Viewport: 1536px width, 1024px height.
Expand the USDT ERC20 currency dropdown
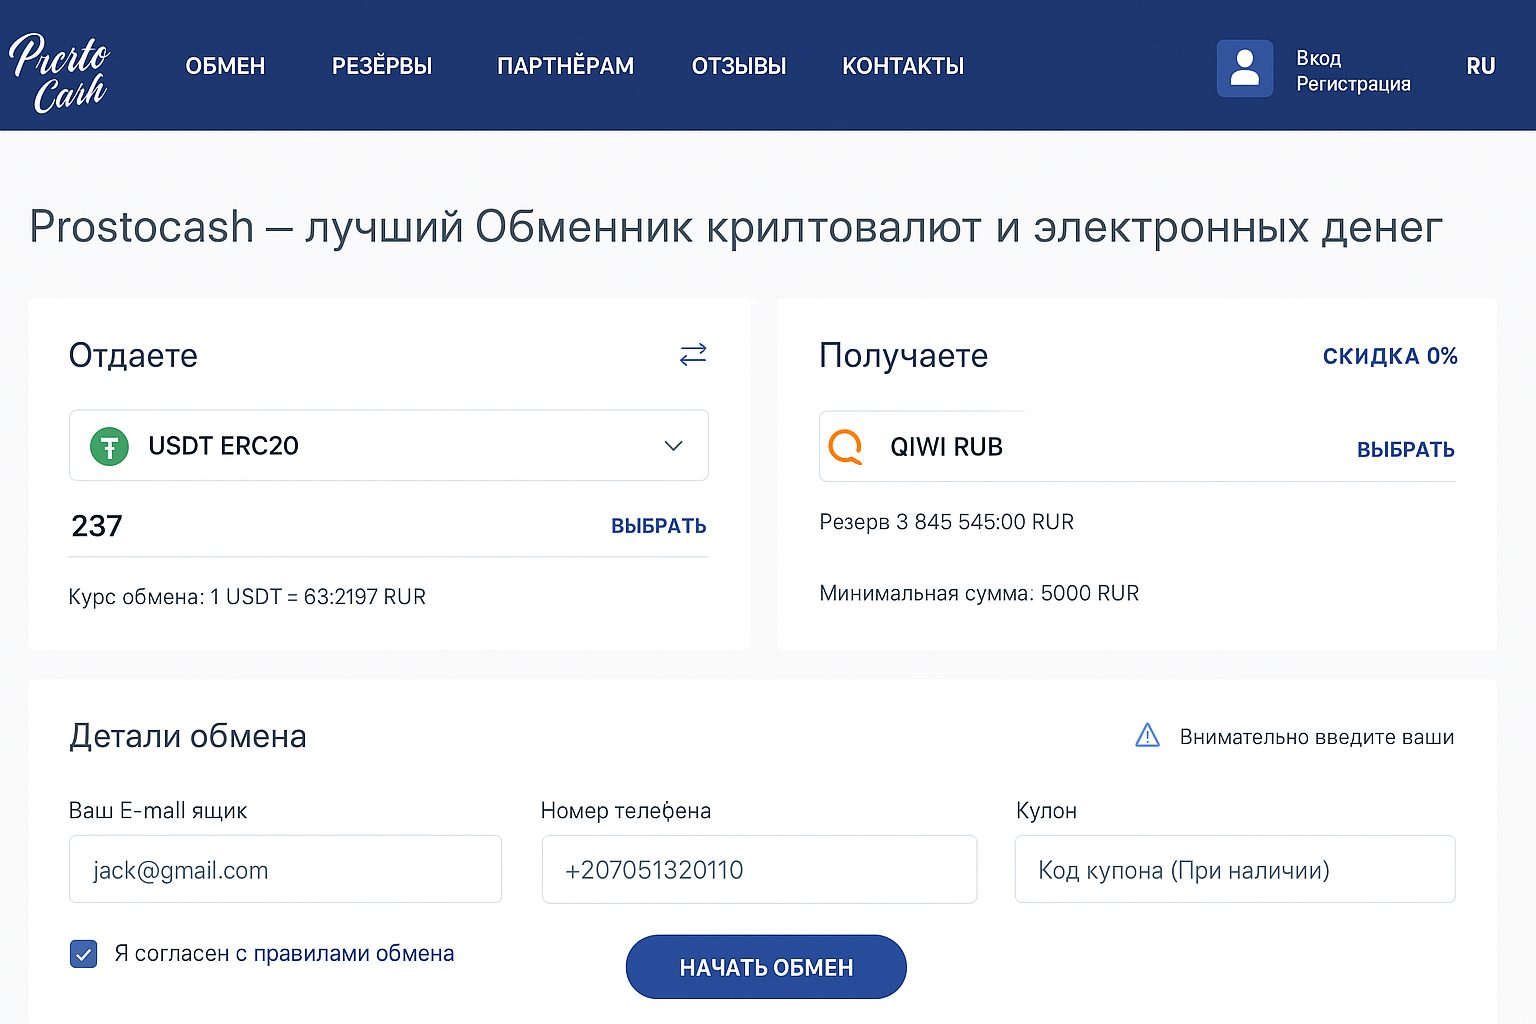click(x=673, y=446)
